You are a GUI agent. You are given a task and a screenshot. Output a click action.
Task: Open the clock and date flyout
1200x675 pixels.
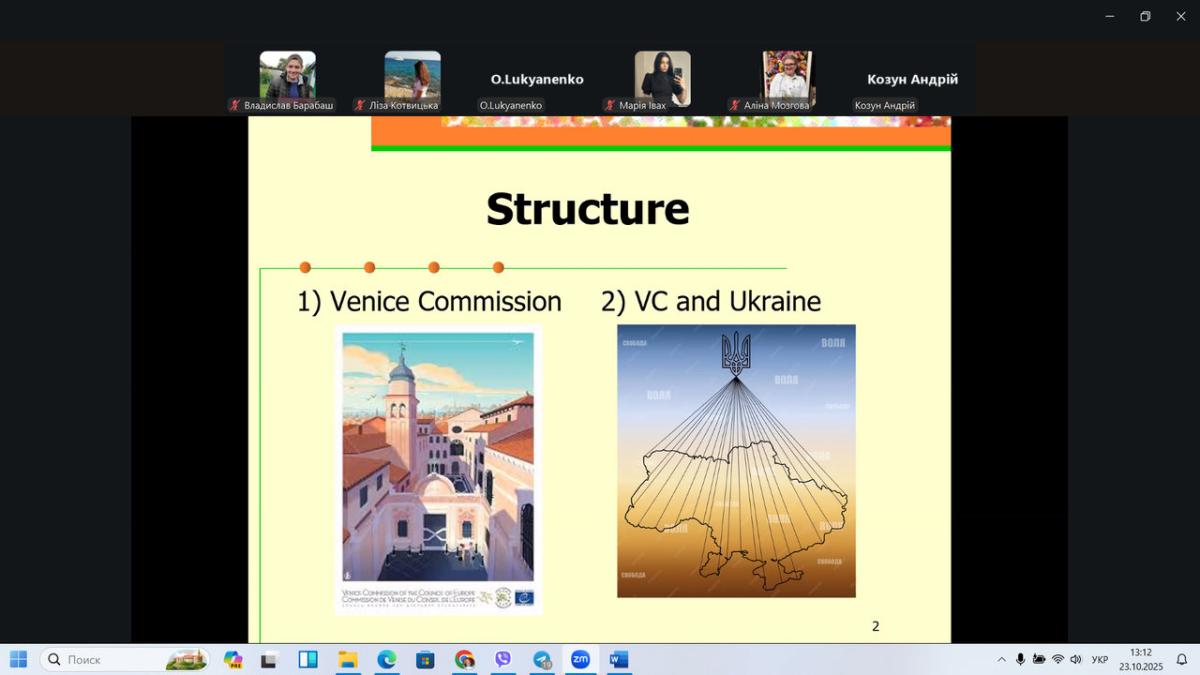click(1140, 659)
